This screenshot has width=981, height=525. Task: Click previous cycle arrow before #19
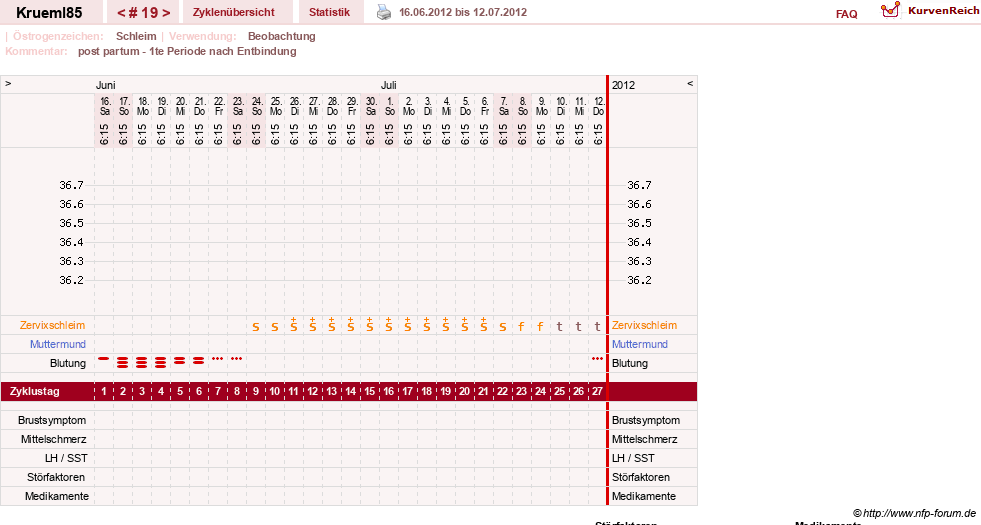[x=121, y=13]
